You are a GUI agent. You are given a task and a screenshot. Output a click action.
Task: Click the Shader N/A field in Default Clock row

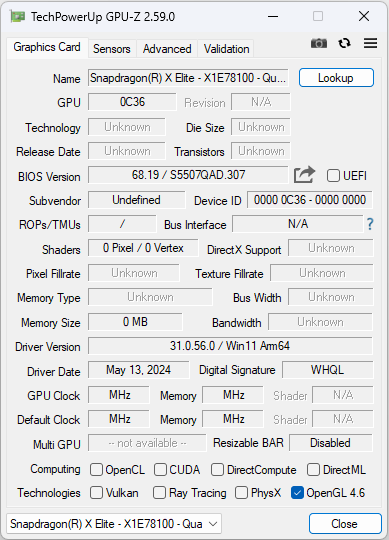click(343, 419)
